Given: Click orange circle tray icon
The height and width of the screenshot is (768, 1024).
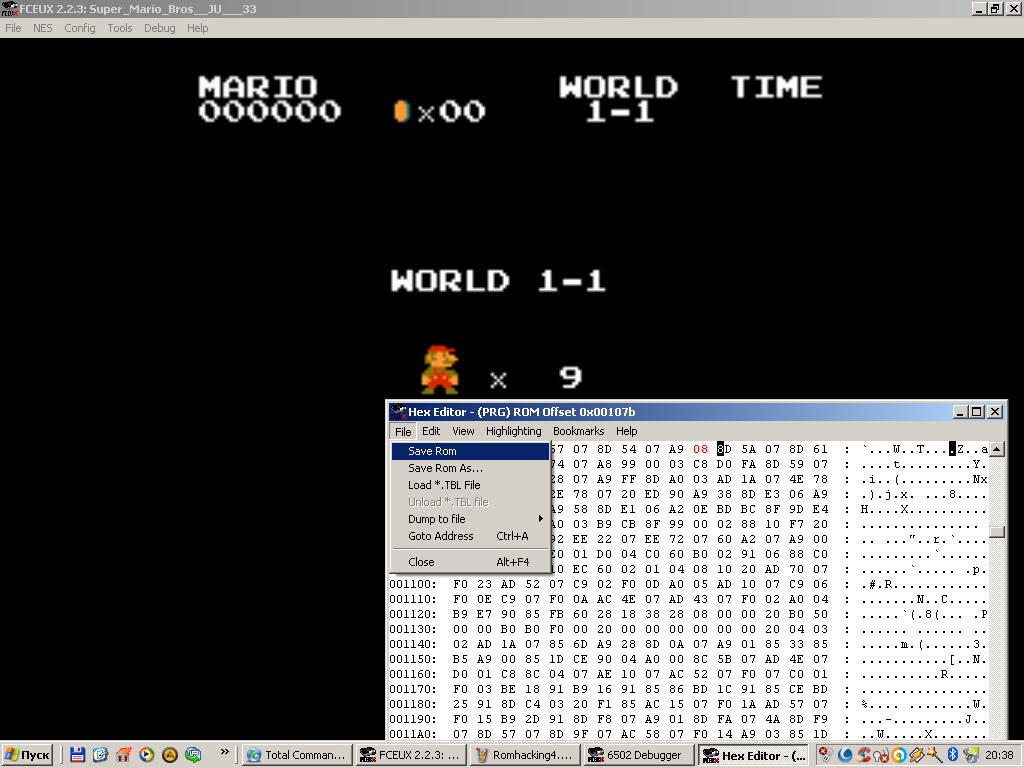Looking at the screenshot, I should click(x=899, y=755).
